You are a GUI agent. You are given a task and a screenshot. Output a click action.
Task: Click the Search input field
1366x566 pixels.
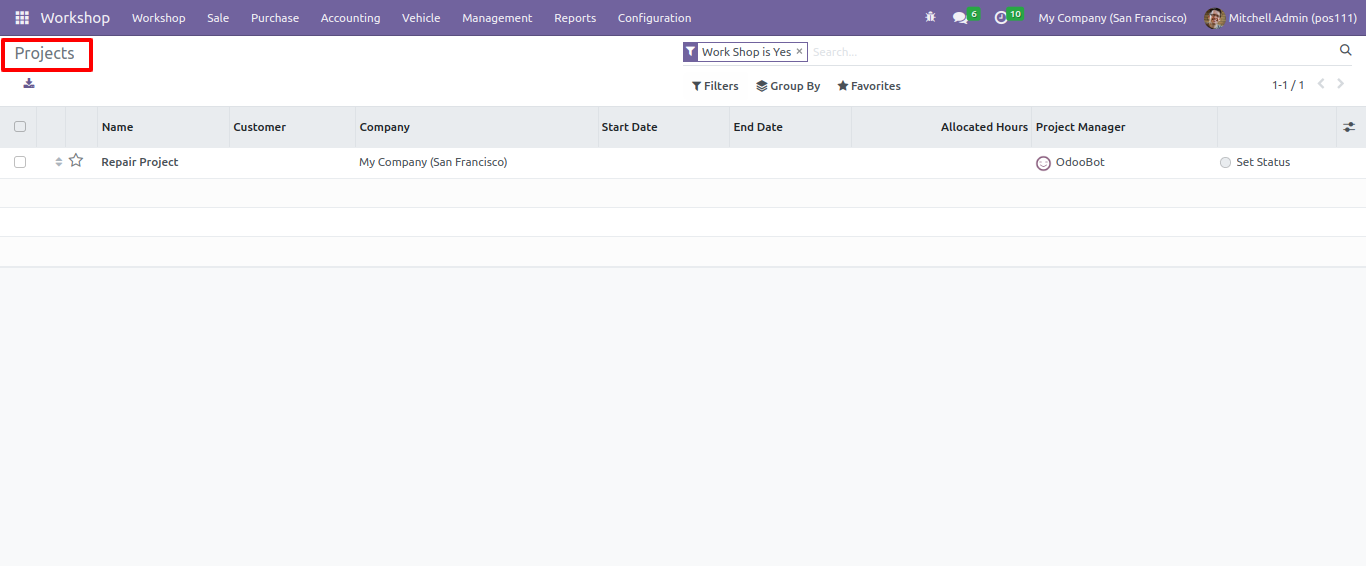coord(1070,52)
